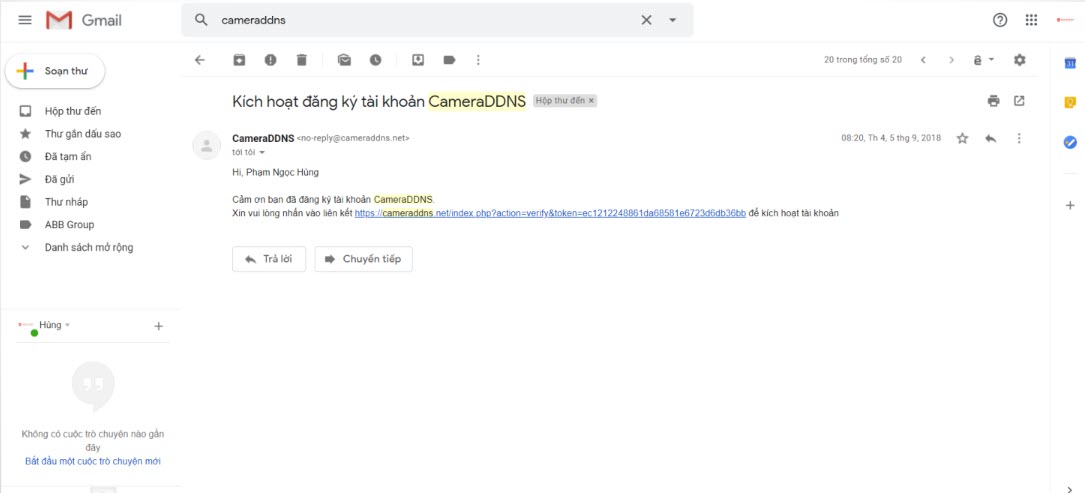Click the Trả lời reply button
Viewport: 1085px width, 493px height.
[269, 259]
